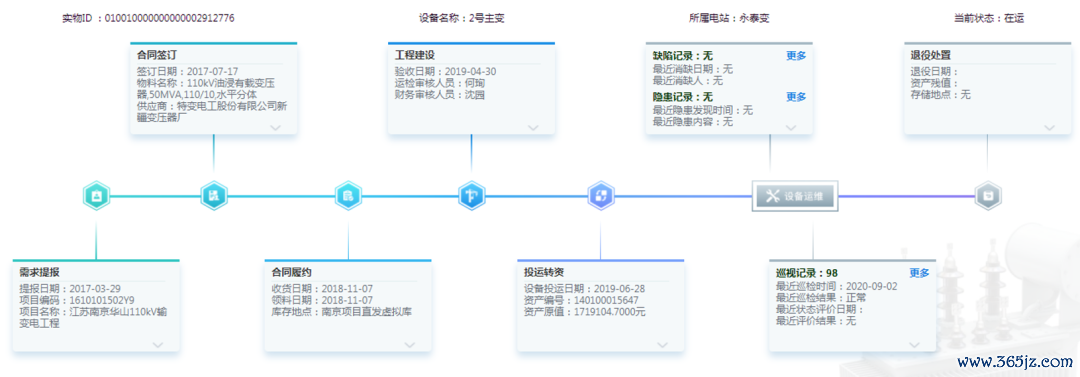Click the 所属电站：永泰变 label

[x=729, y=19]
